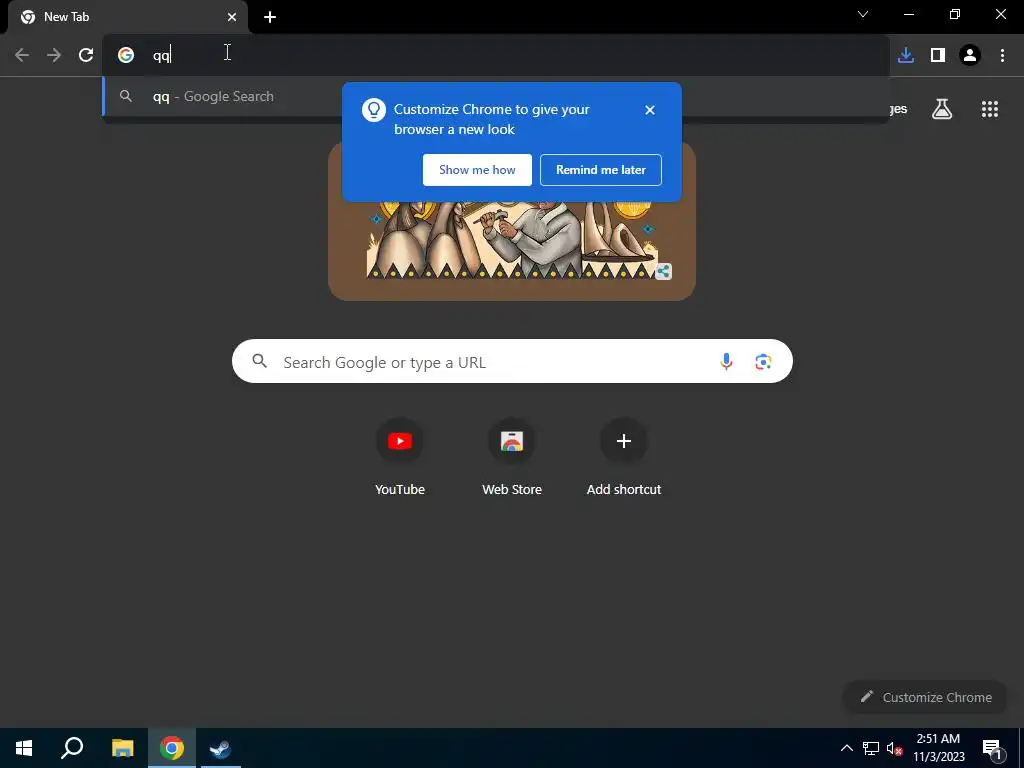Click the Remind me later button

click(x=601, y=170)
